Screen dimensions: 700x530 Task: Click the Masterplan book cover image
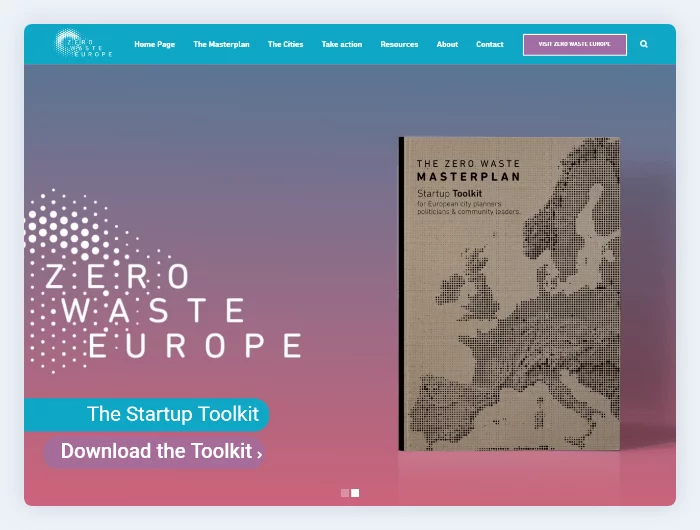point(509,294)
